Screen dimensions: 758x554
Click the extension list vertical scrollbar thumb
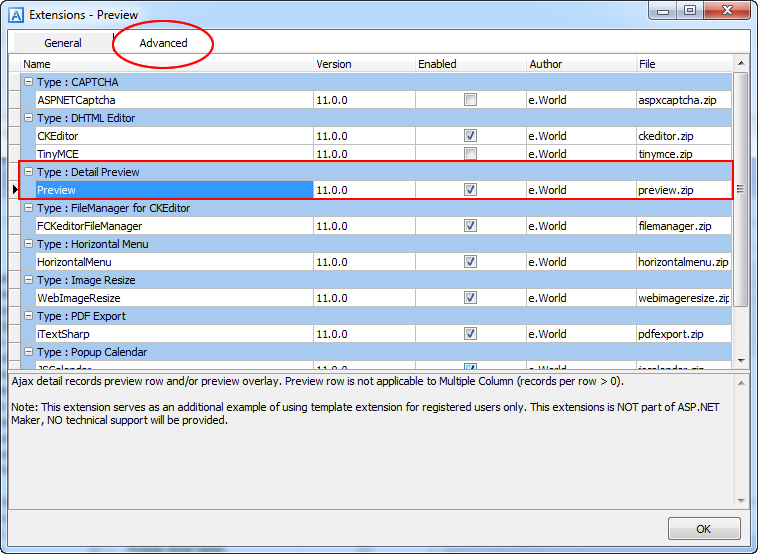point(741,189)
